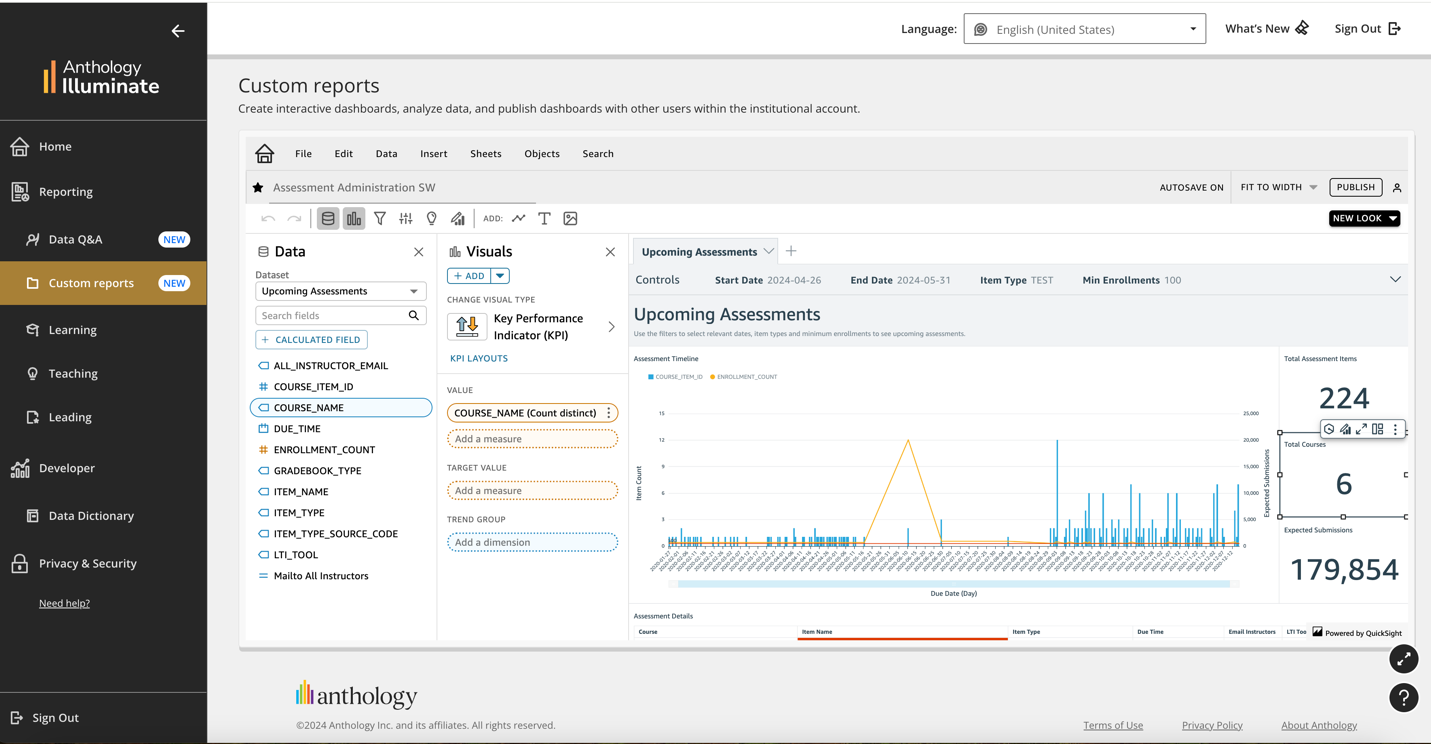Open the toolbar's Build visual icon
Viewport: 1431px width, 744px height.
click(x=458, y=218)
